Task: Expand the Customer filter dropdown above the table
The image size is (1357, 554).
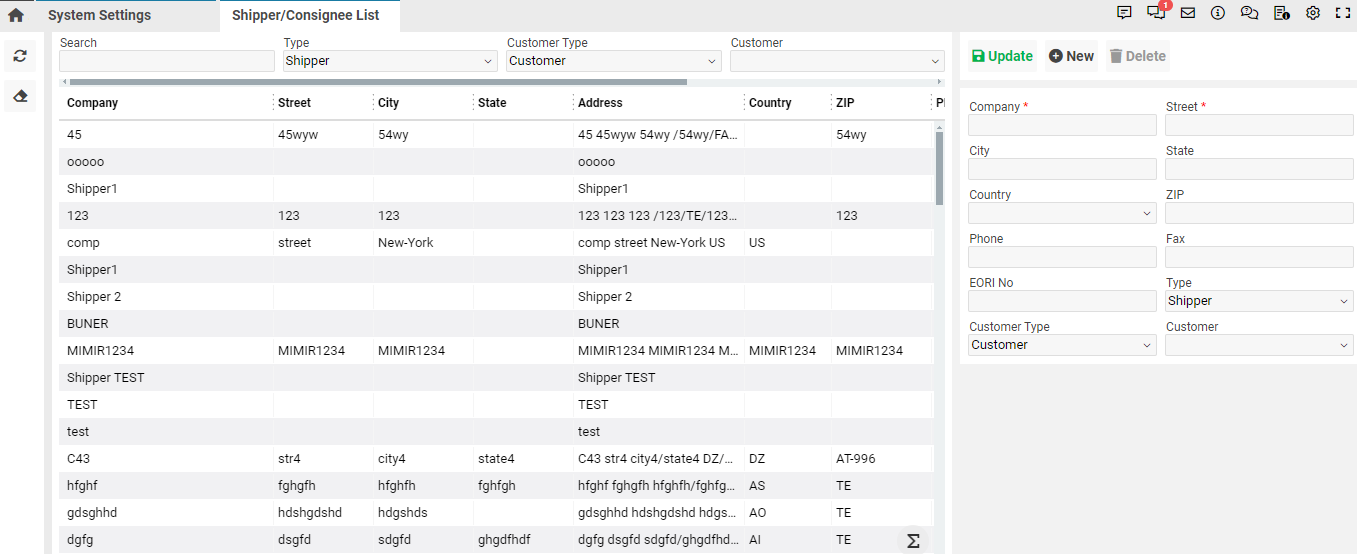Action: click(x=837, y=61)
